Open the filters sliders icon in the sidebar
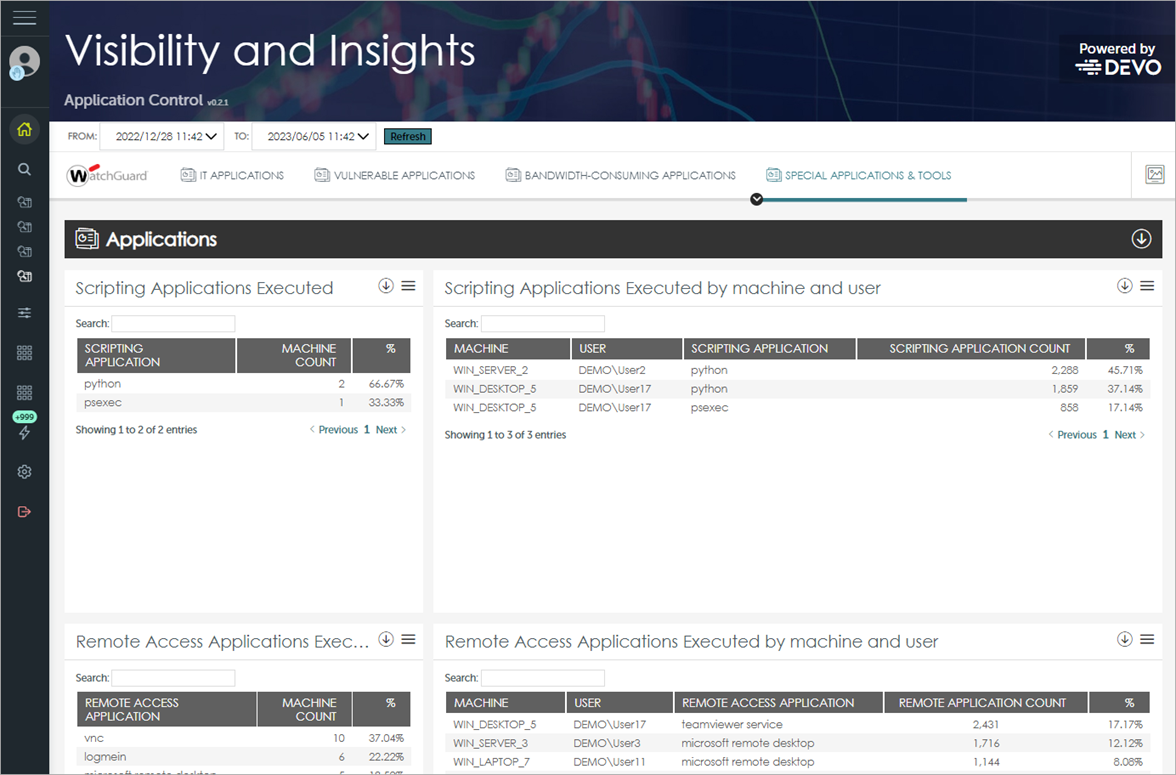The width and height of the screenshot is (1176, 775). tap(25, 312)
